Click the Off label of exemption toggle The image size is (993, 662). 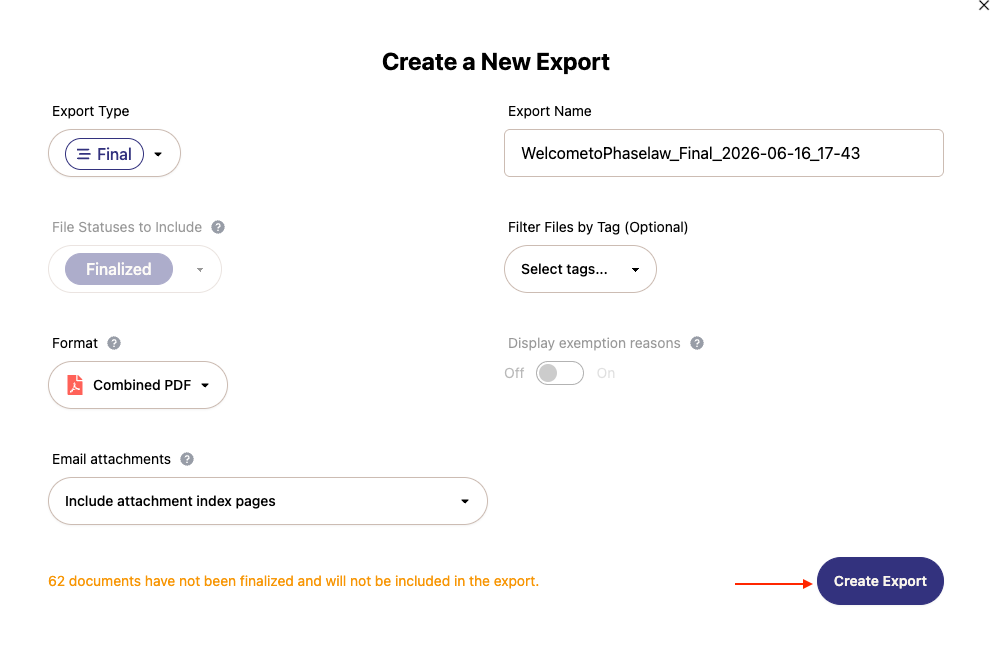514,373
